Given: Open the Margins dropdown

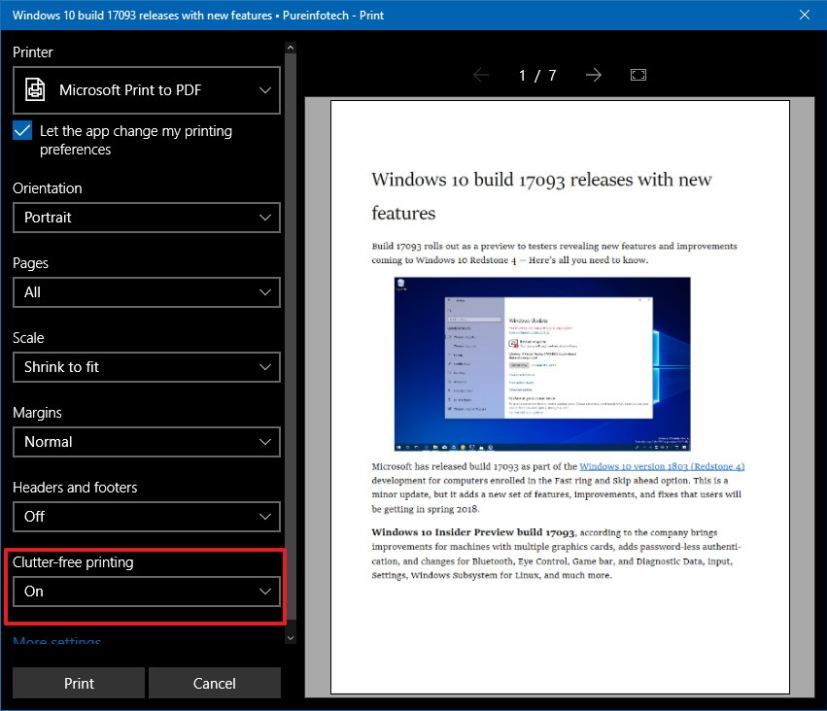Looking at the screenshot, I should click(x=146, y=441).
